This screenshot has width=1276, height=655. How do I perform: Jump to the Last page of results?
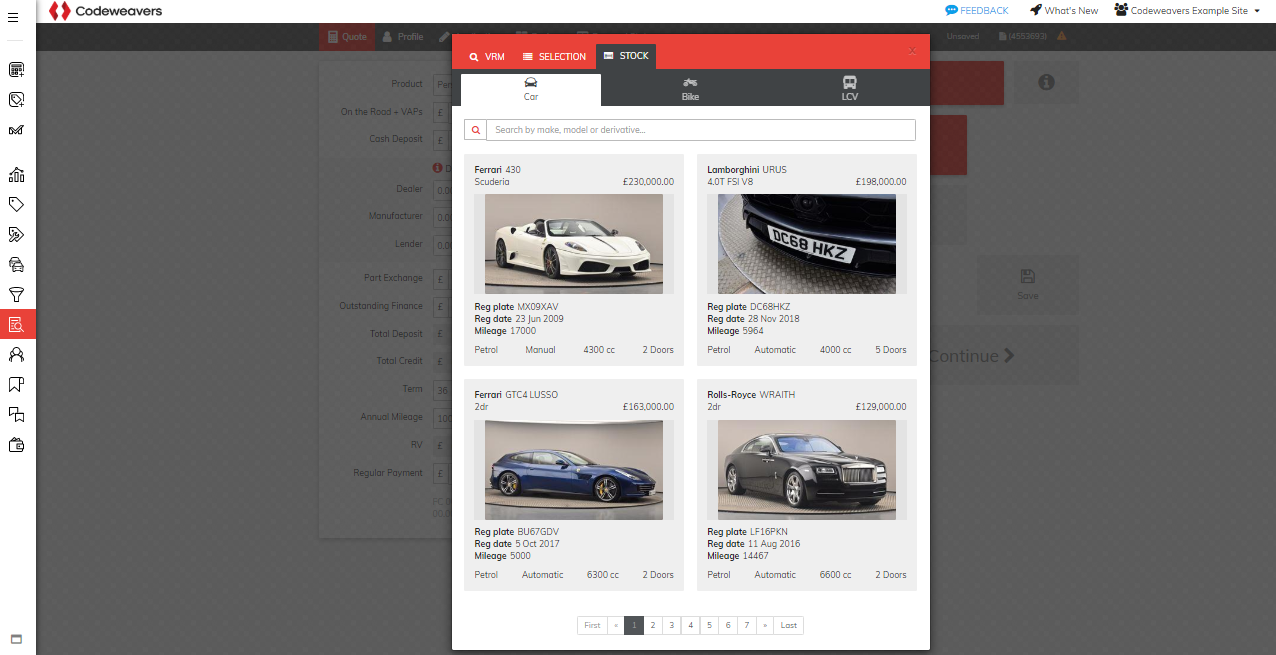point(789,625)
